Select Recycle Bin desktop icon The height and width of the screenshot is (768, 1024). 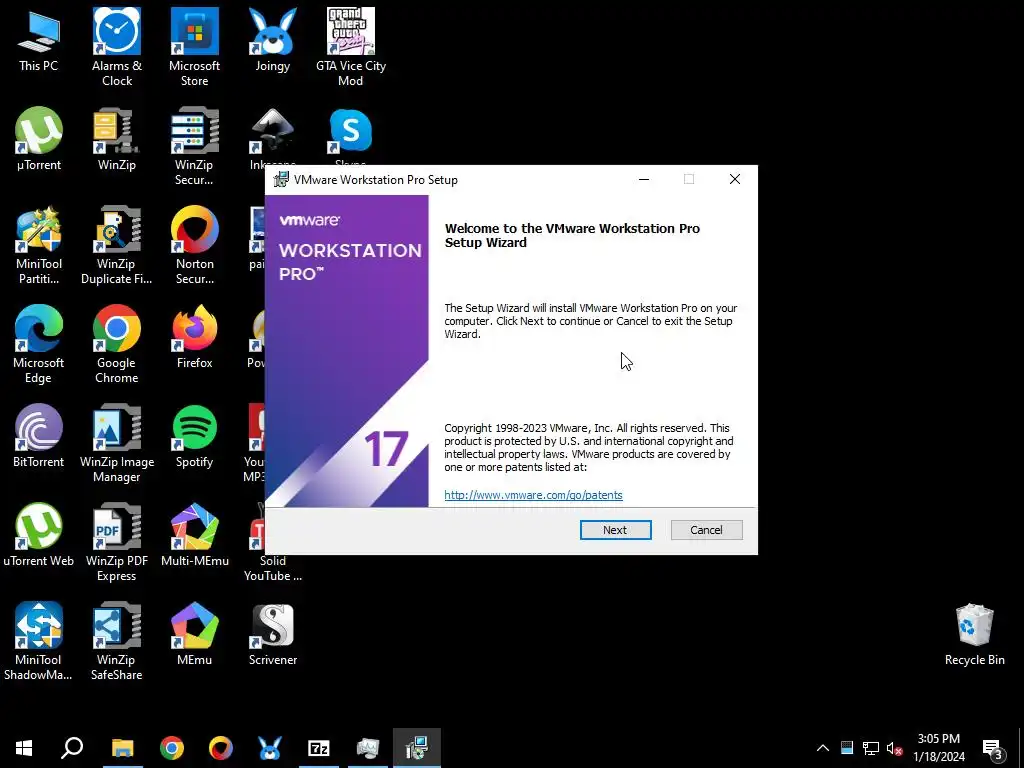click(974, 634)
